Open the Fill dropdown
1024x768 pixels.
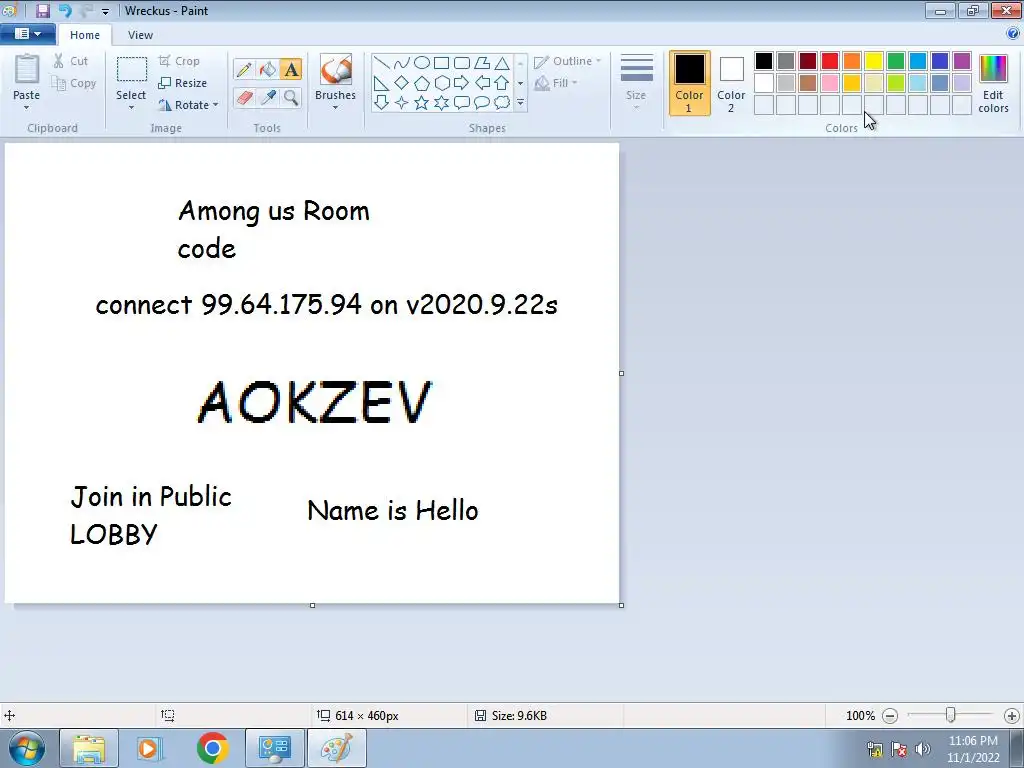(556, 83)
